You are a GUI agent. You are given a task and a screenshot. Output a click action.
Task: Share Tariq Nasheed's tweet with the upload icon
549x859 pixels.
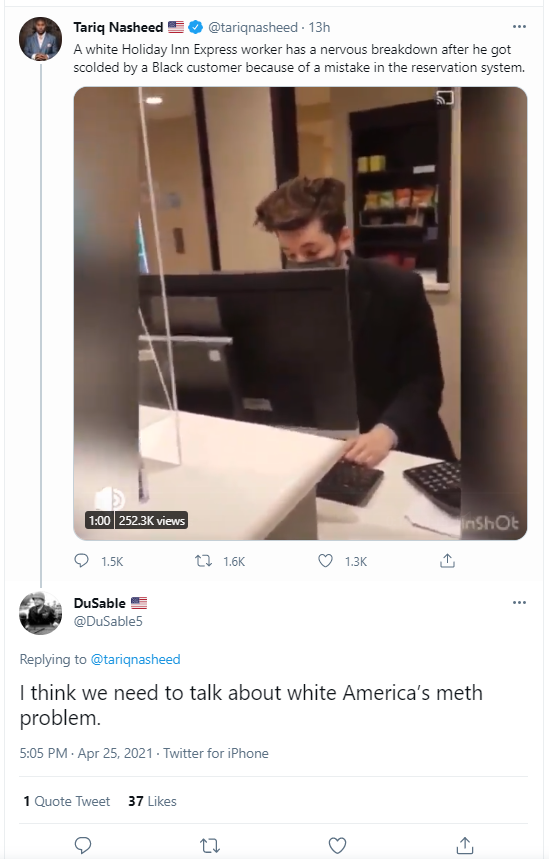[x=447, y=560]
